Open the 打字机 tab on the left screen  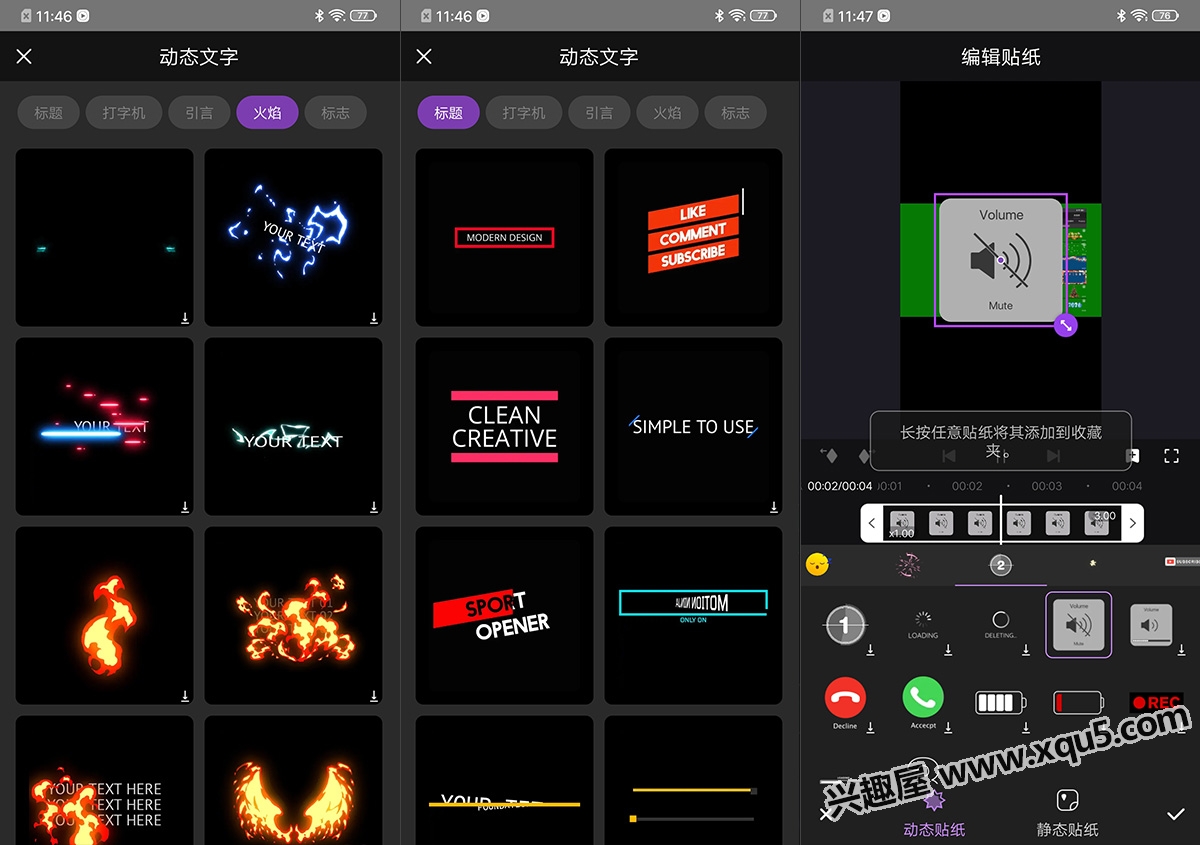124,113
